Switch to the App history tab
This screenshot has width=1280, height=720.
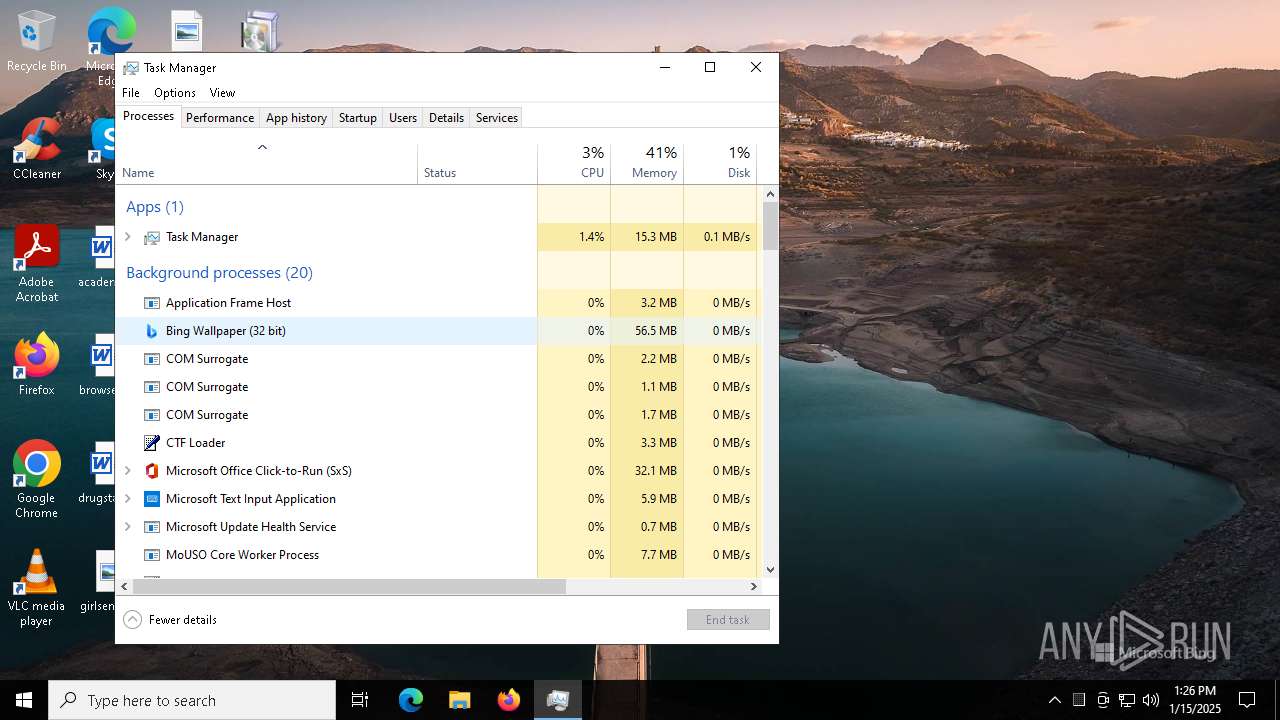(296, 118)
